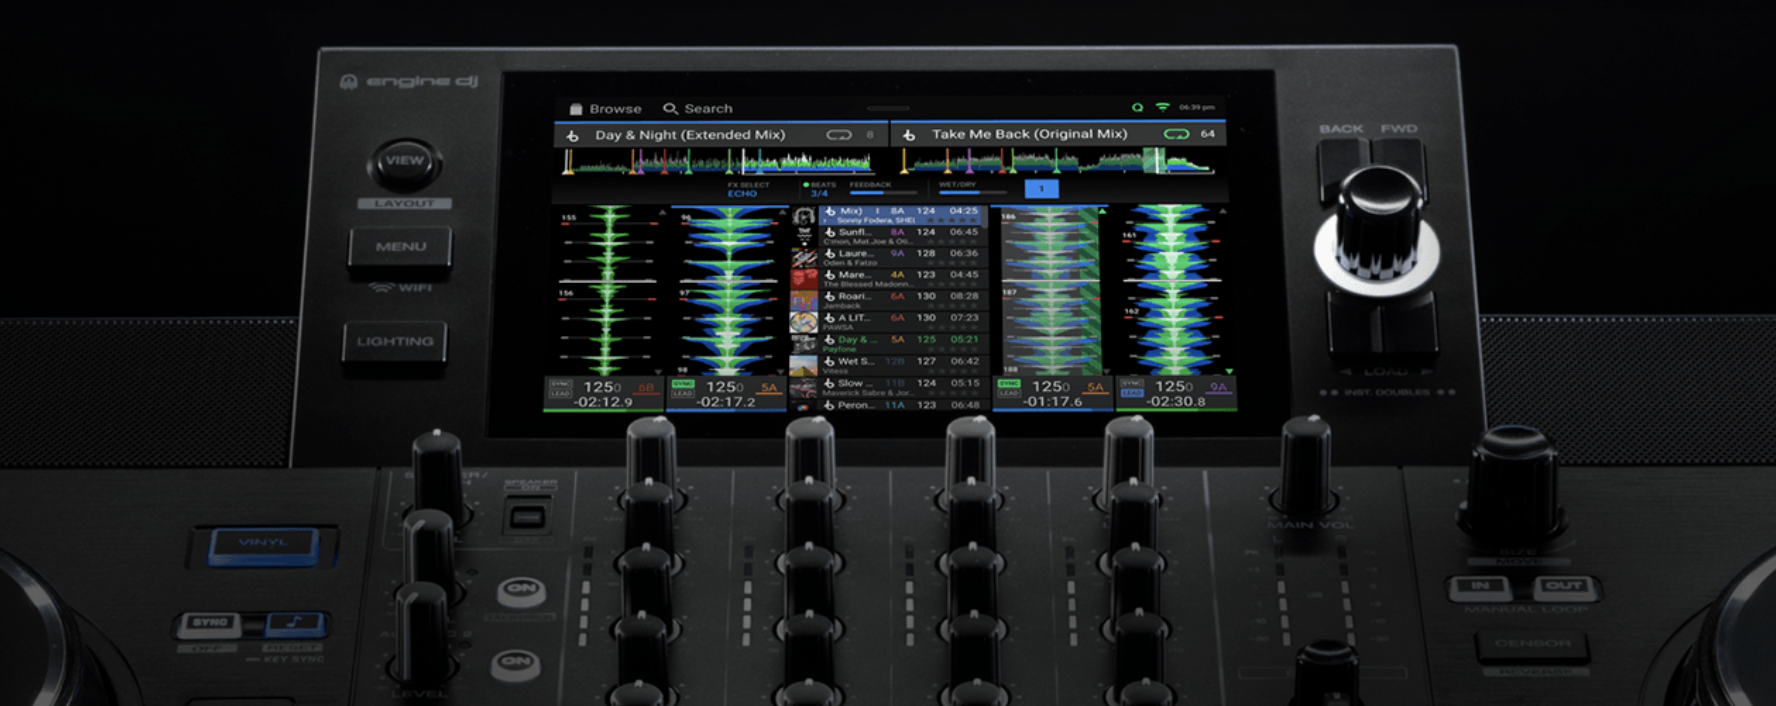Tap the 6B key indicator
Image resolution: width=1776 pixels, height=706 pixels.
point(645,387)
